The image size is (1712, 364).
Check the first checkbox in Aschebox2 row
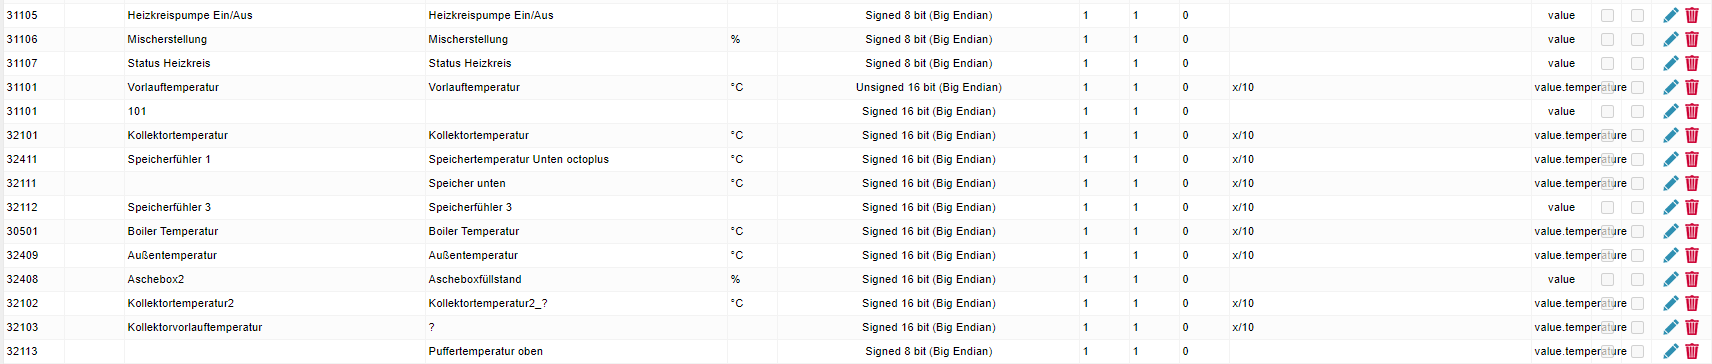tap(1607, 279)
